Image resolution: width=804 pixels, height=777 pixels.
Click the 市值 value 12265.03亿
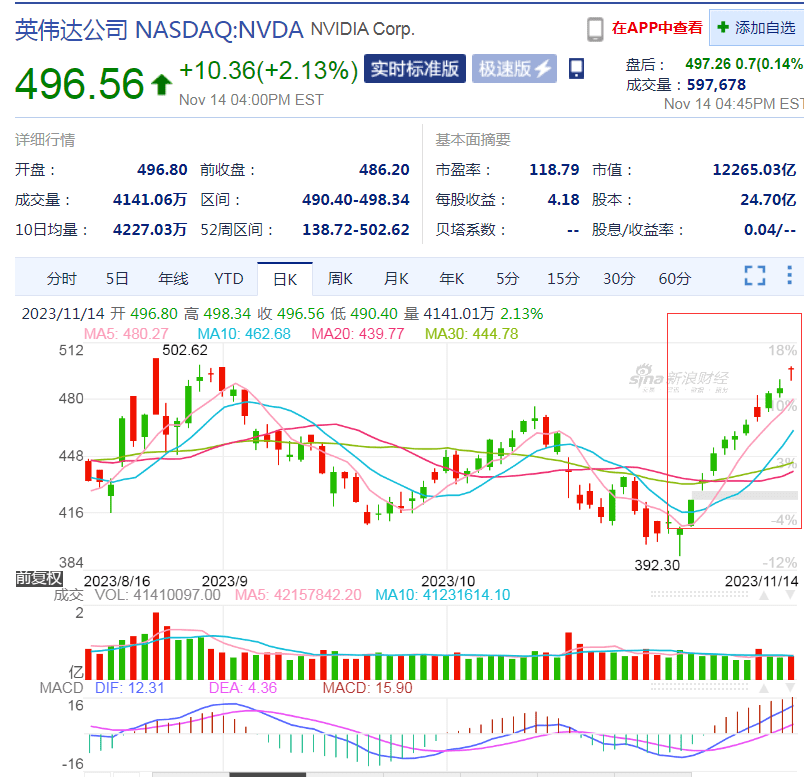[x=754, y=170]
